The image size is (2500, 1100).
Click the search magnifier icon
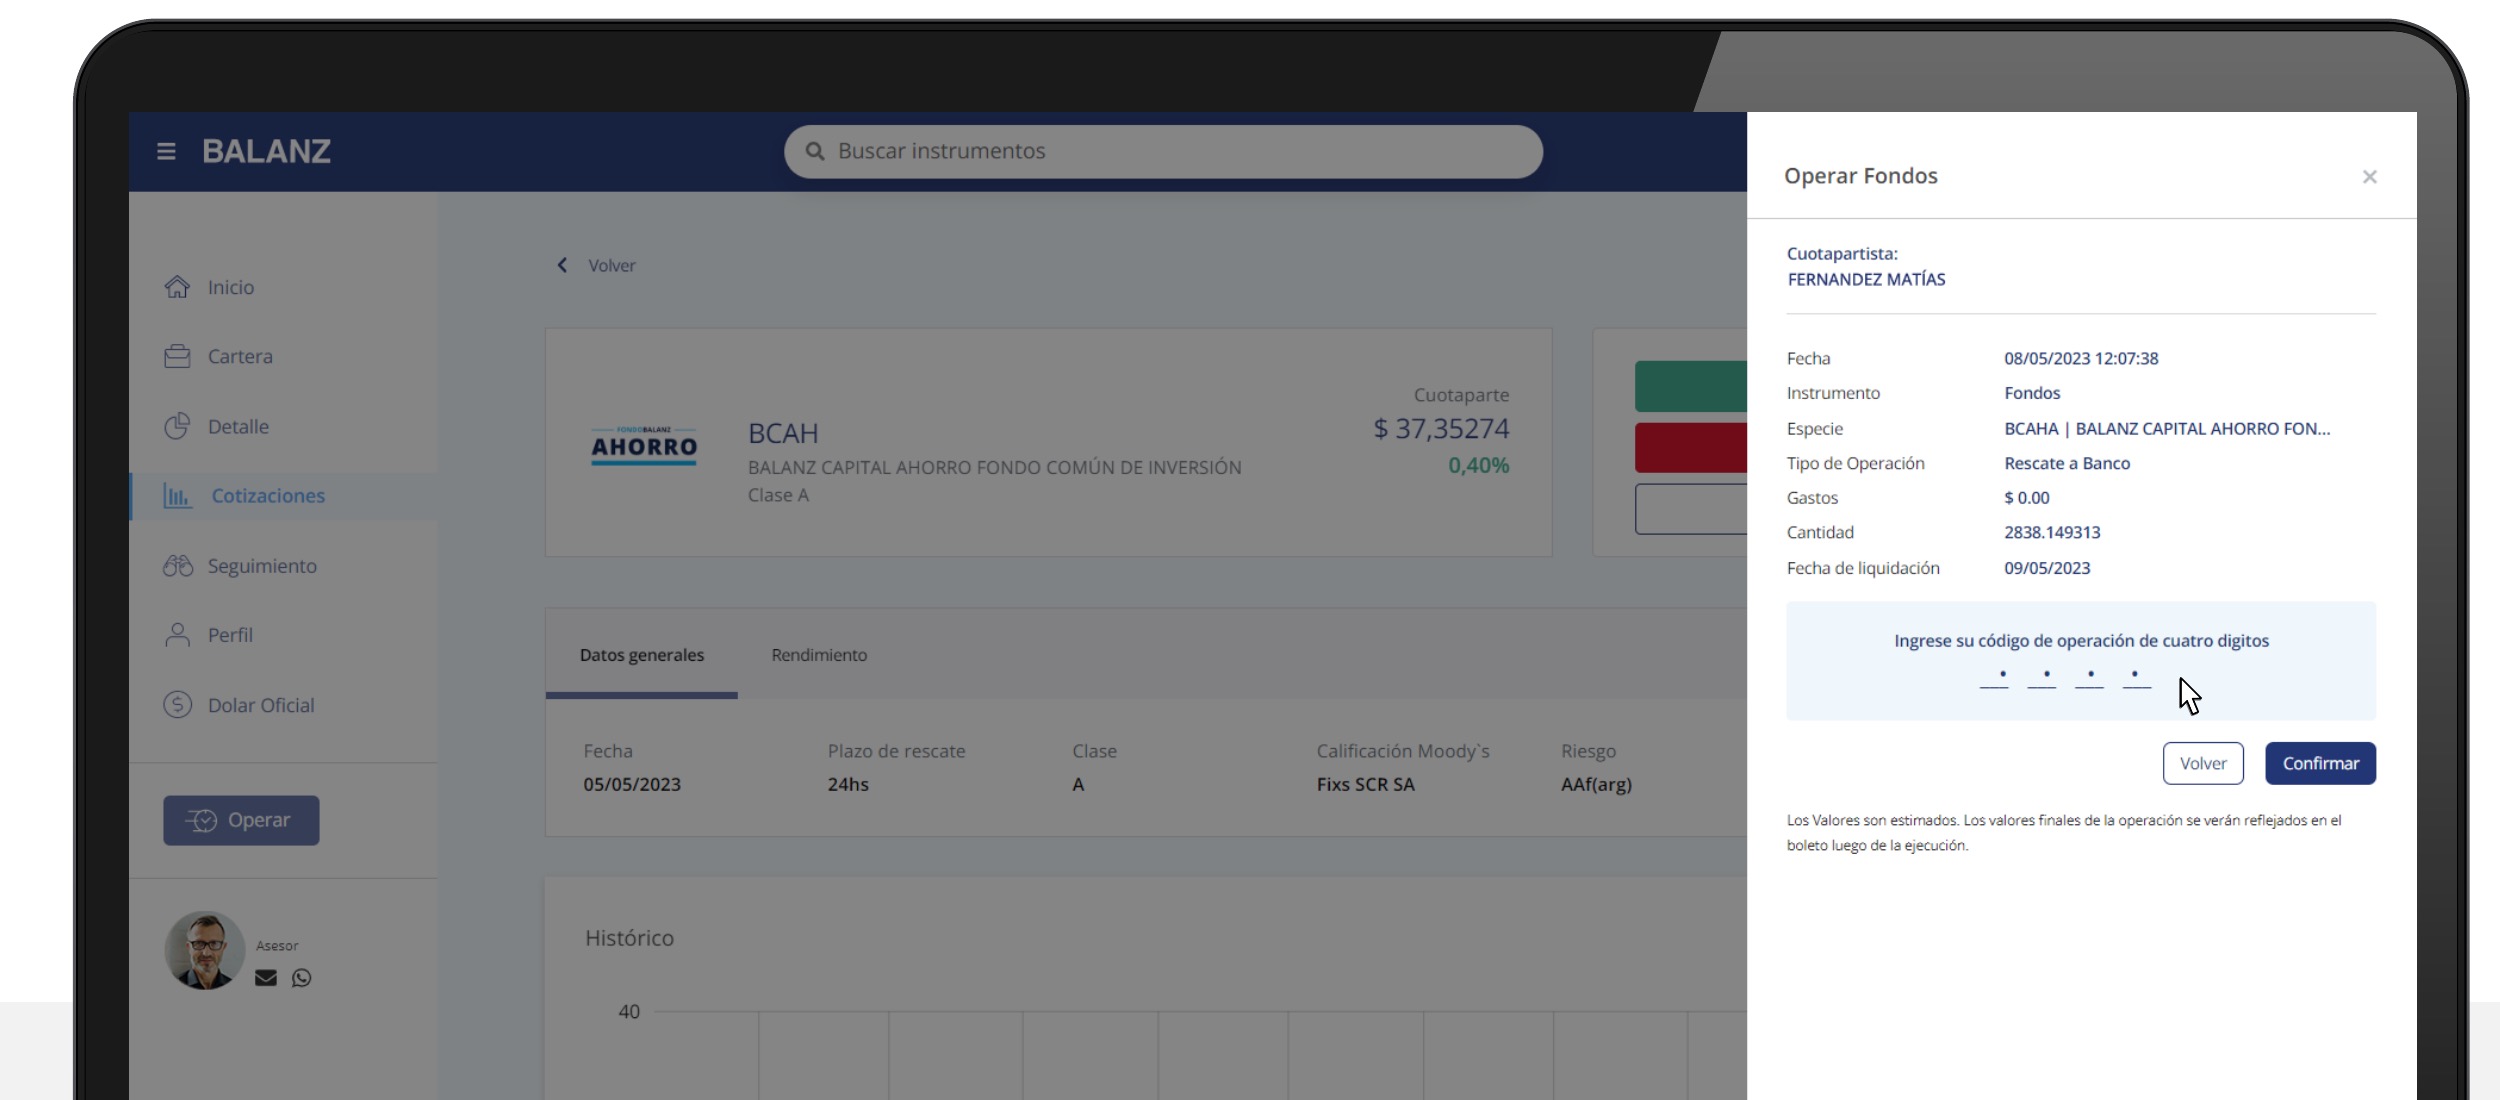pos(815,151)
